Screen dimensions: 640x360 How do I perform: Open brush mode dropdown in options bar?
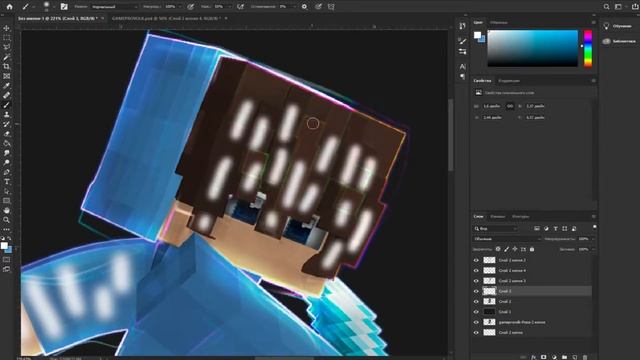(115, 7)
